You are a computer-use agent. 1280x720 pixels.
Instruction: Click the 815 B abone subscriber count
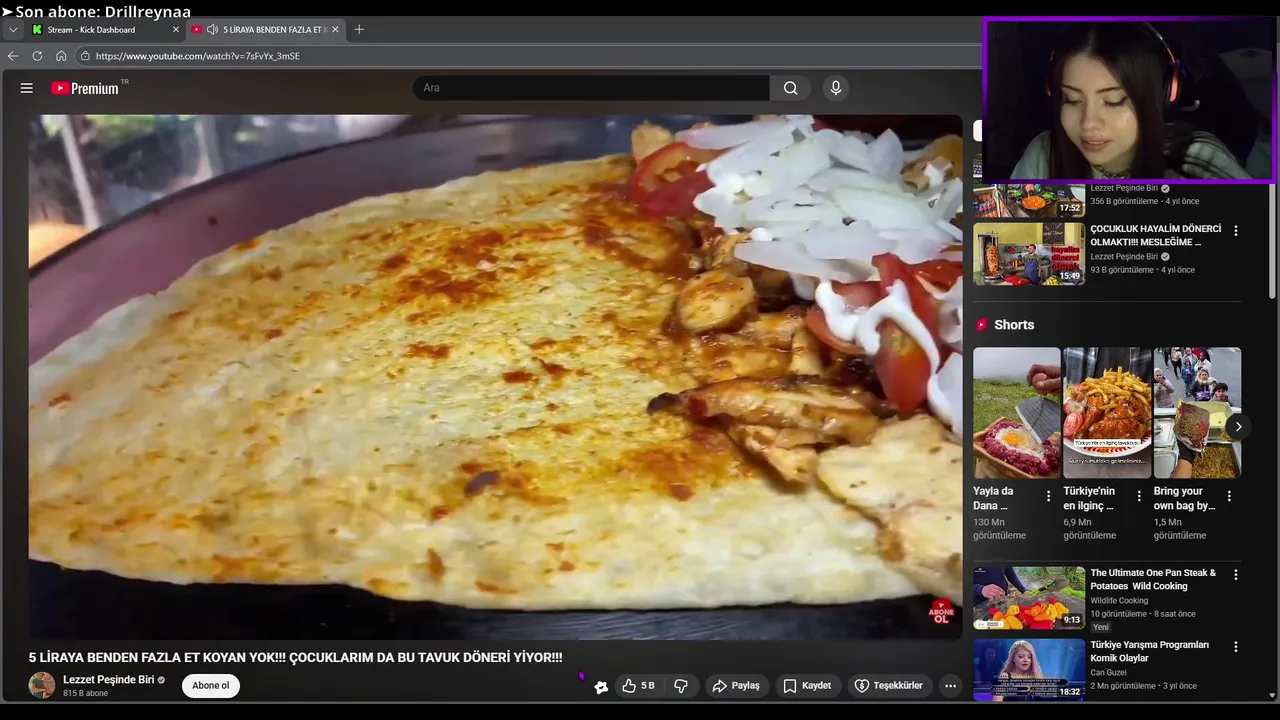click(x=85, y=694)
